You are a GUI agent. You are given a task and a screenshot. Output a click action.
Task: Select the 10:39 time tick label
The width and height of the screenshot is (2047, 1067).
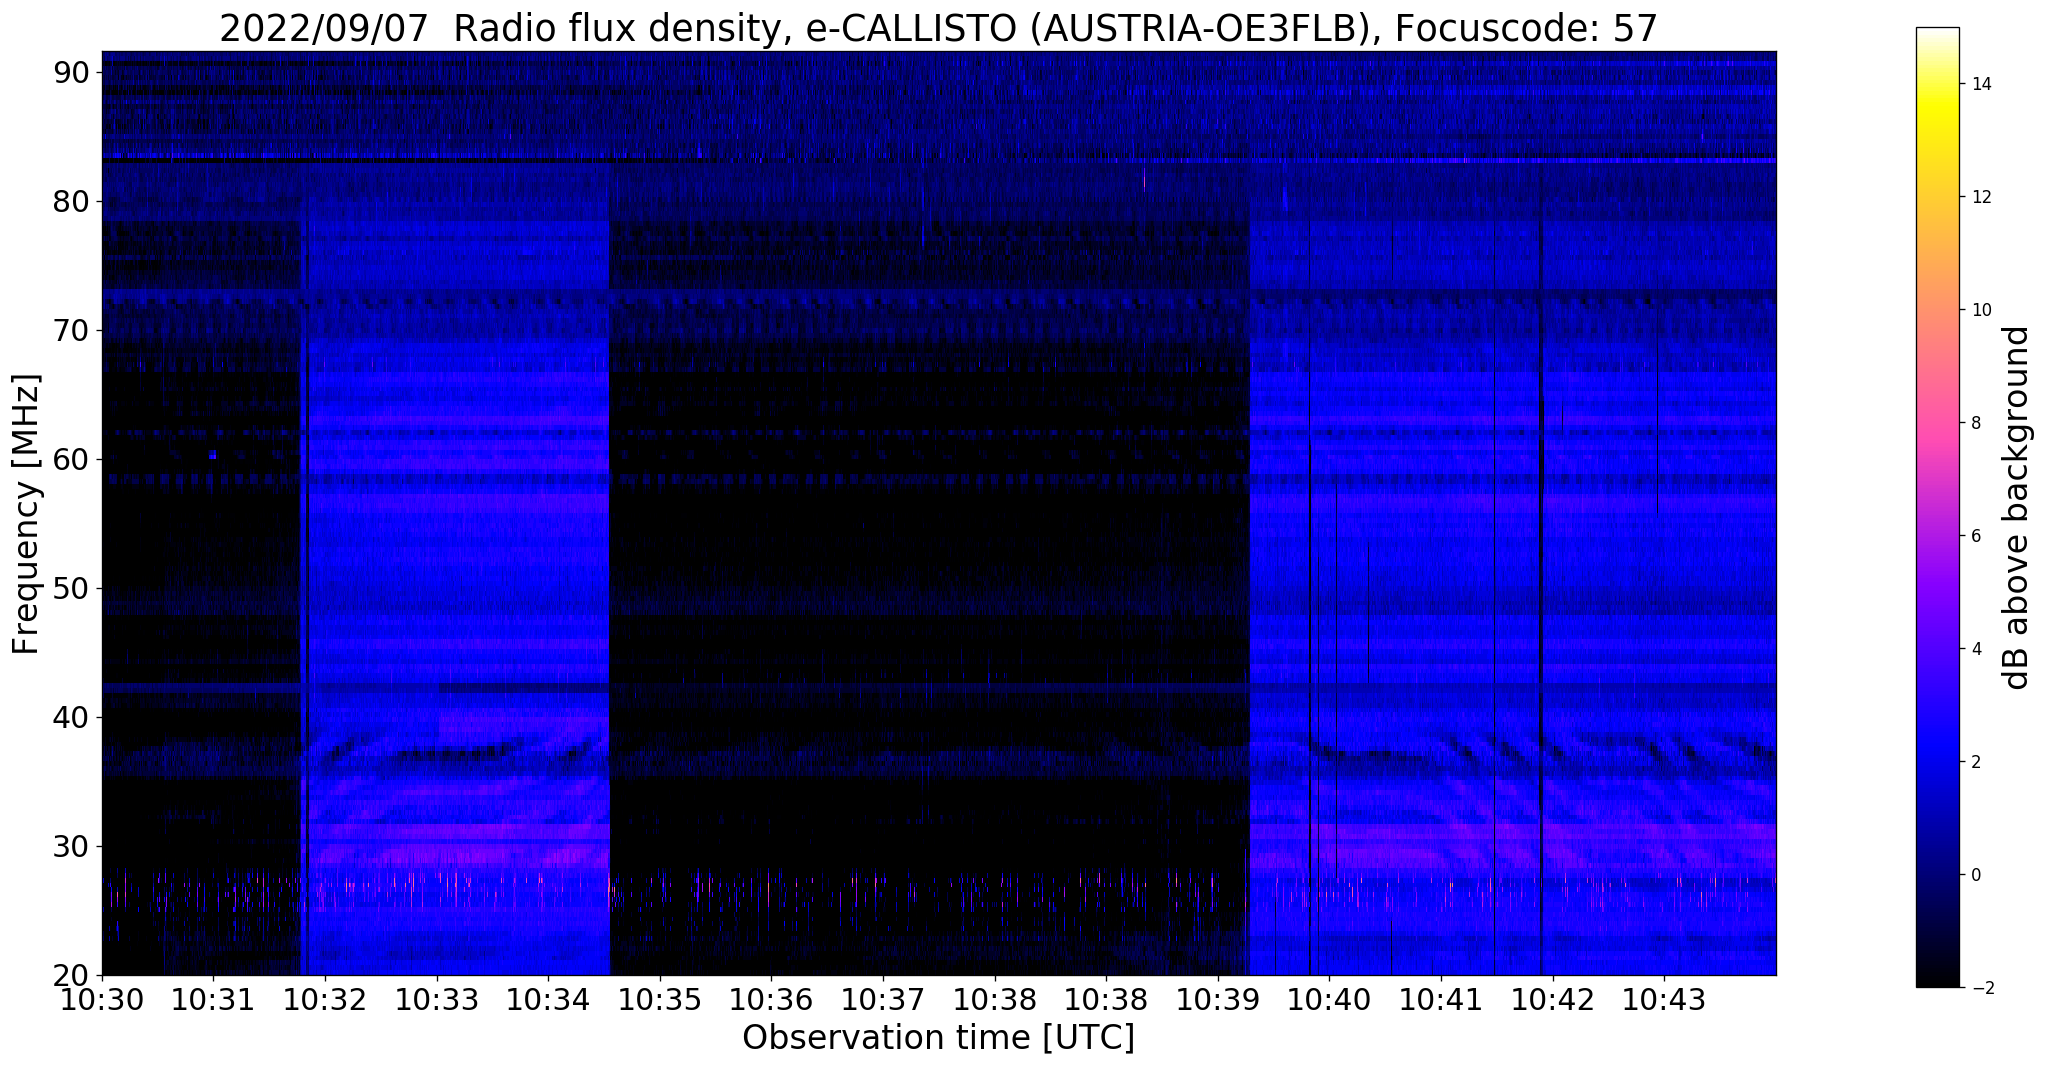pos(1218,999)
